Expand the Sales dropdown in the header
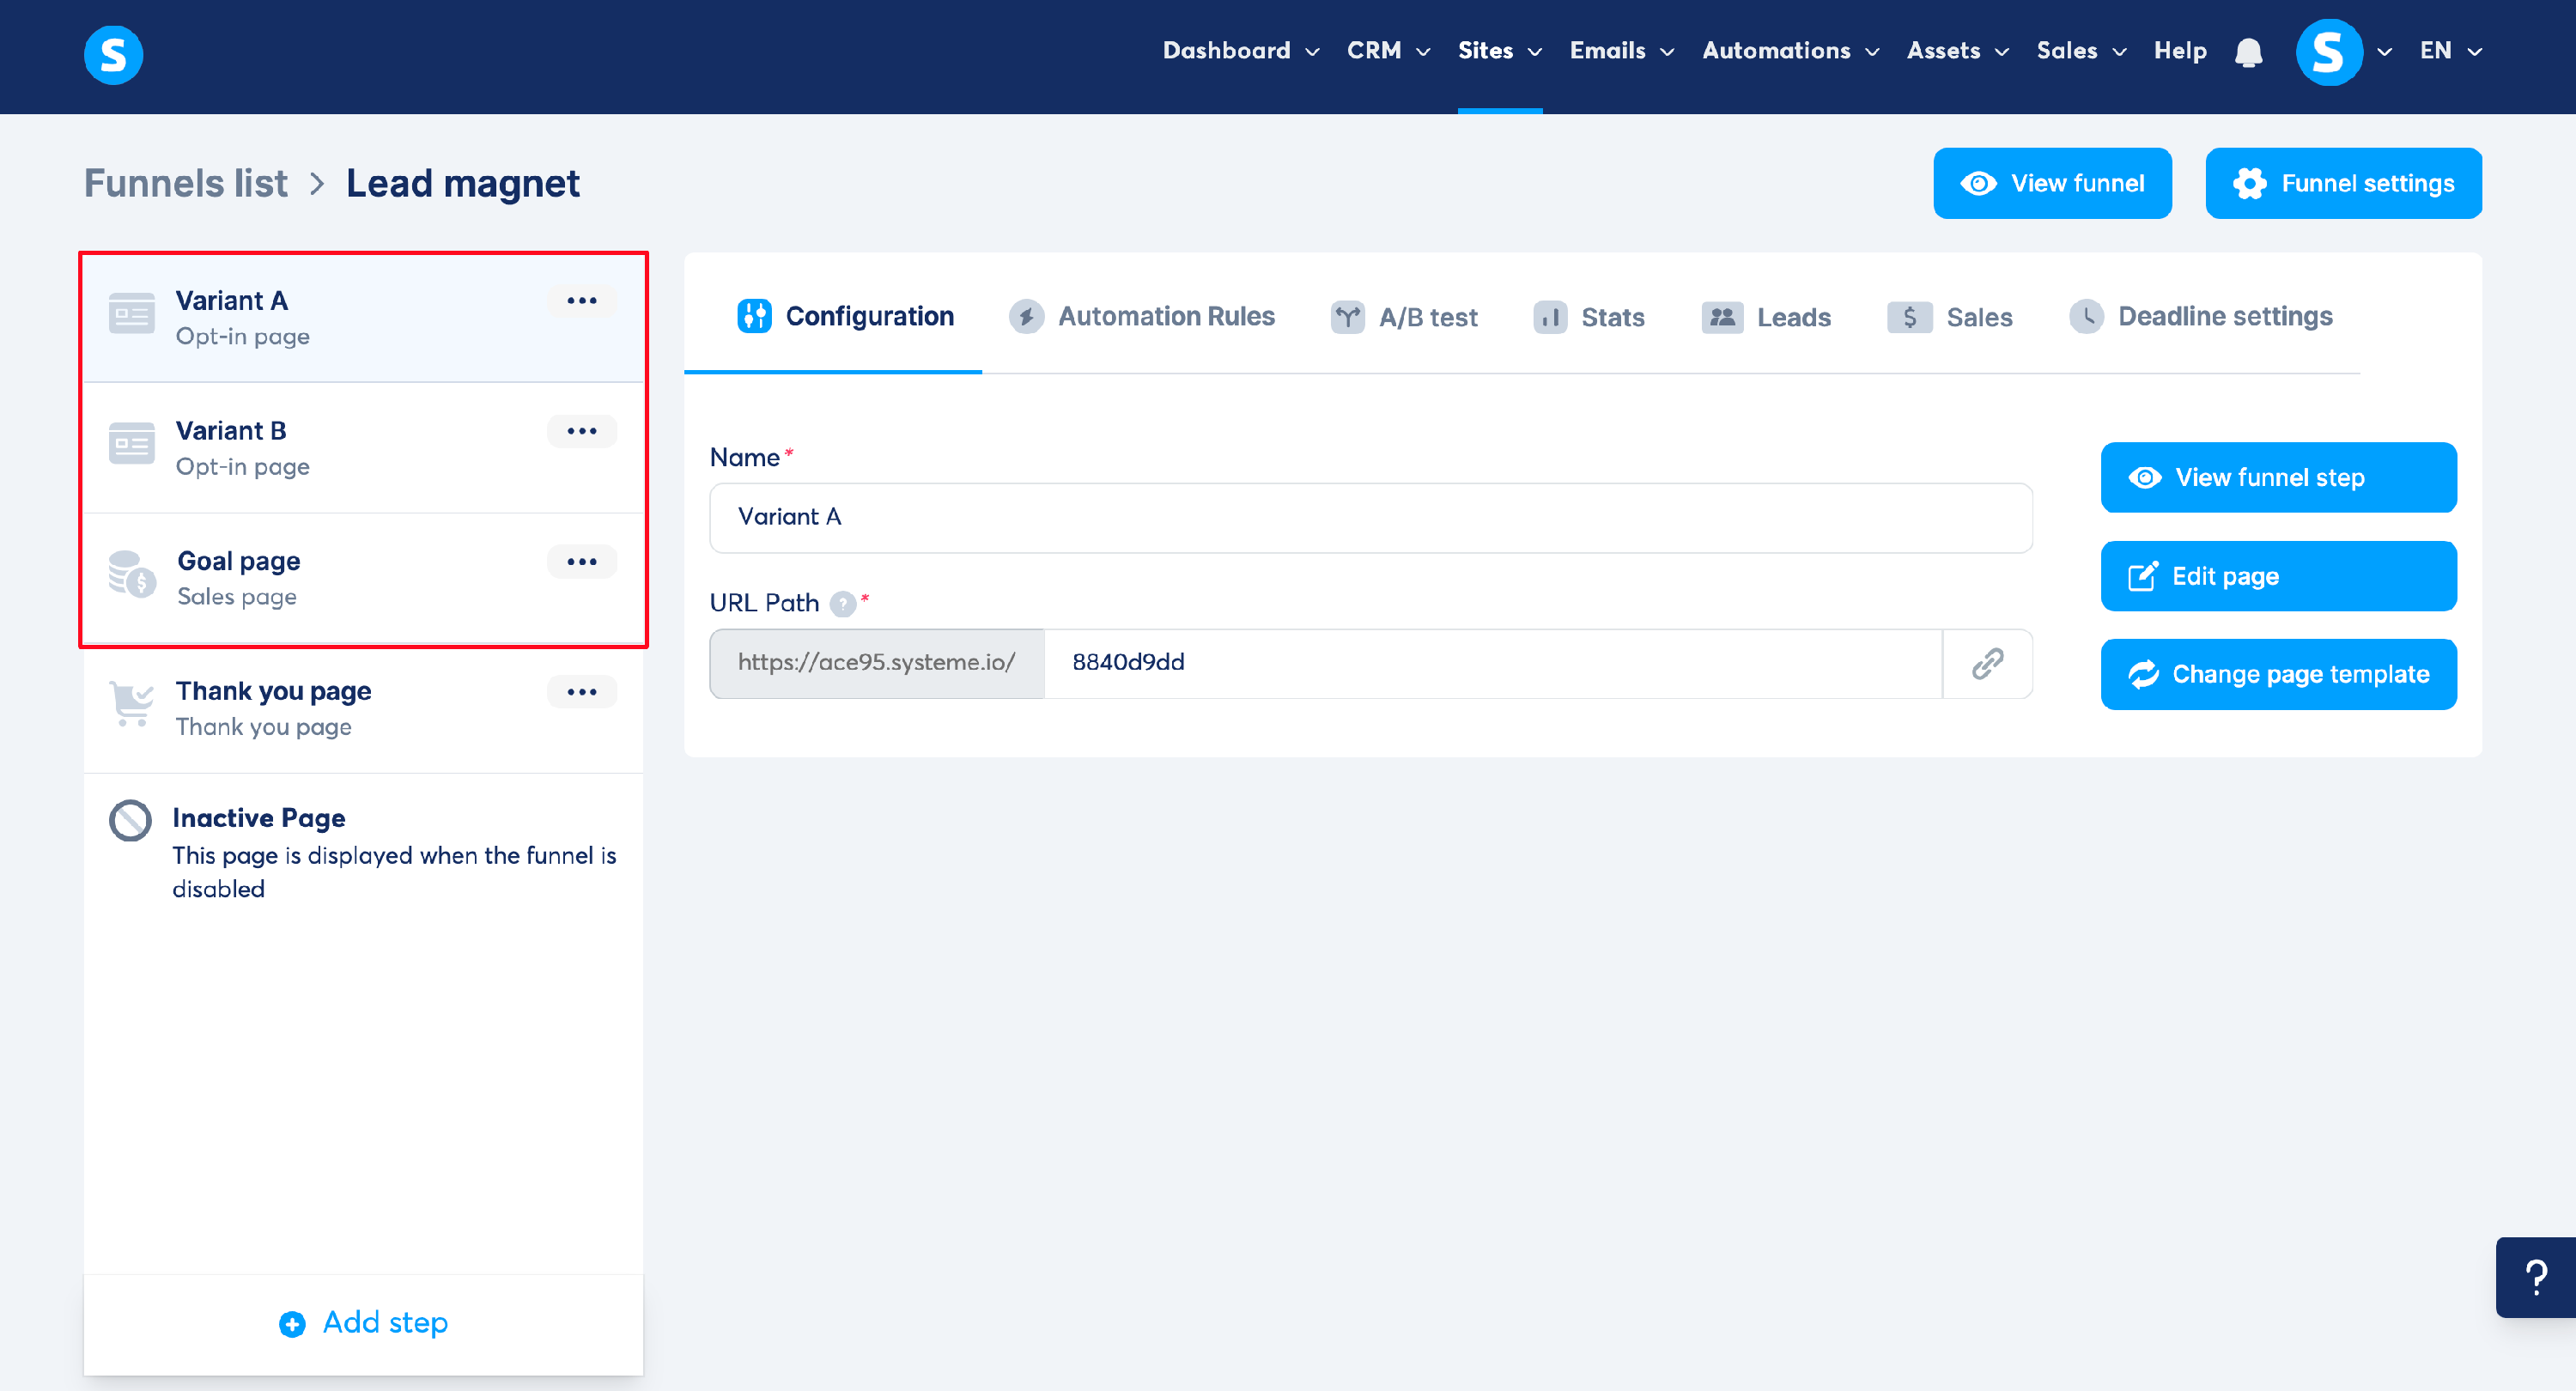The width and height of the screenshot is (2576, 1391). 2081,51
